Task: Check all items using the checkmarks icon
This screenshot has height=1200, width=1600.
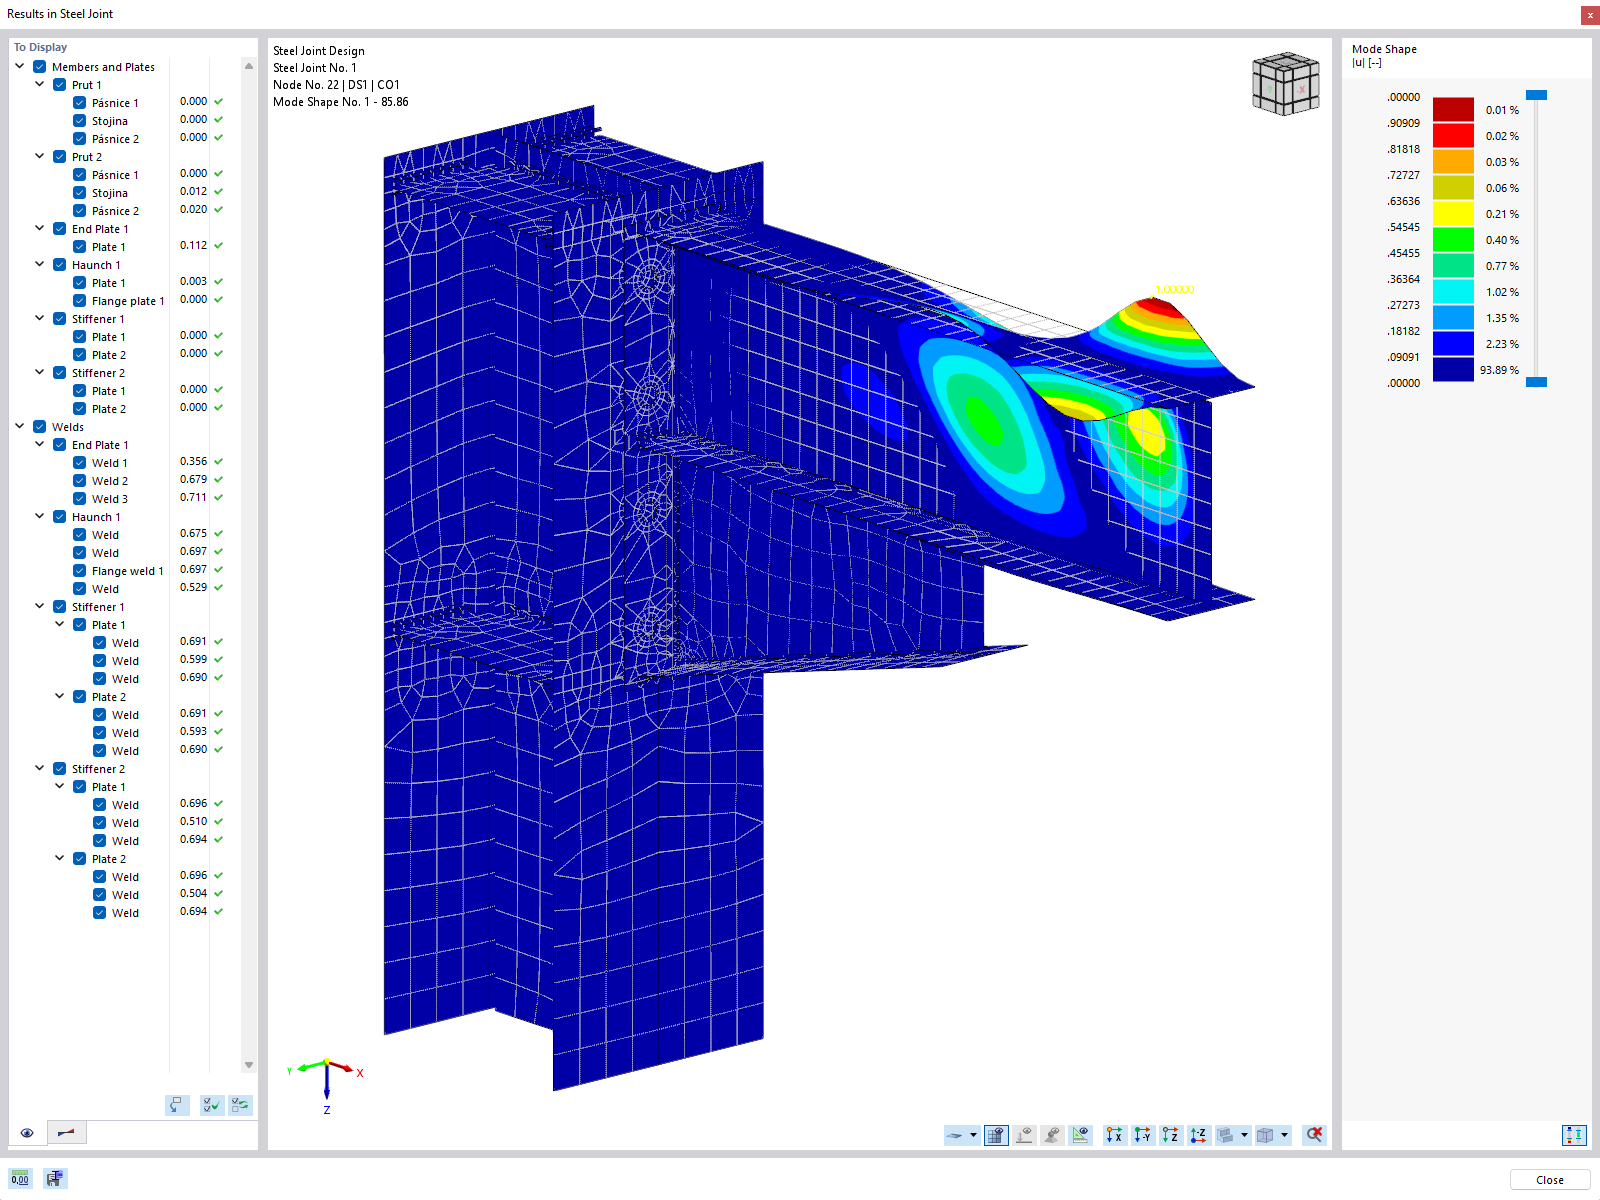Action: (212, 1105)
